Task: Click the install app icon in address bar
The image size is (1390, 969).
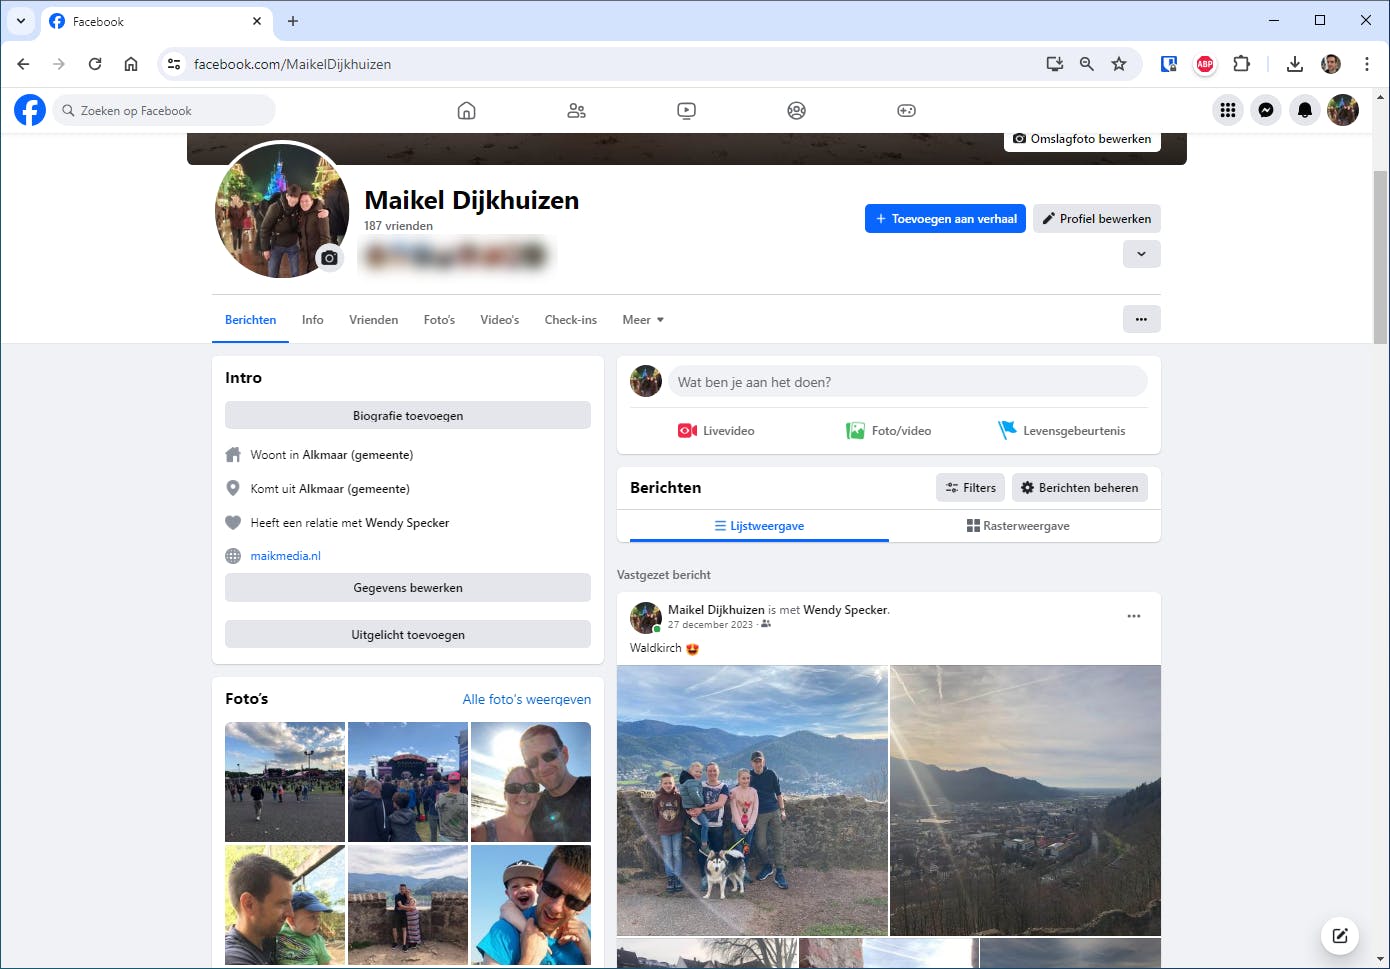Action: point(1054,64)
